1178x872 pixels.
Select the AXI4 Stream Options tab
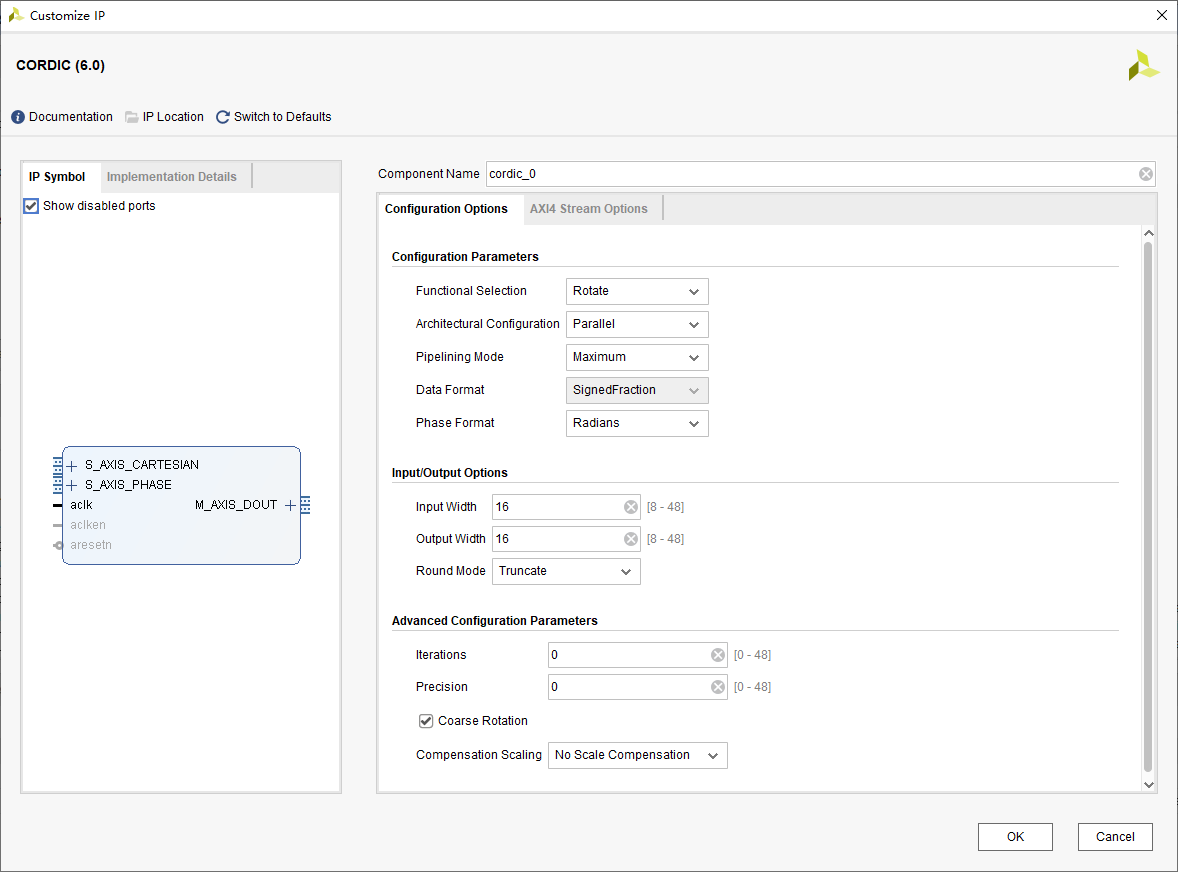point(588,209)
